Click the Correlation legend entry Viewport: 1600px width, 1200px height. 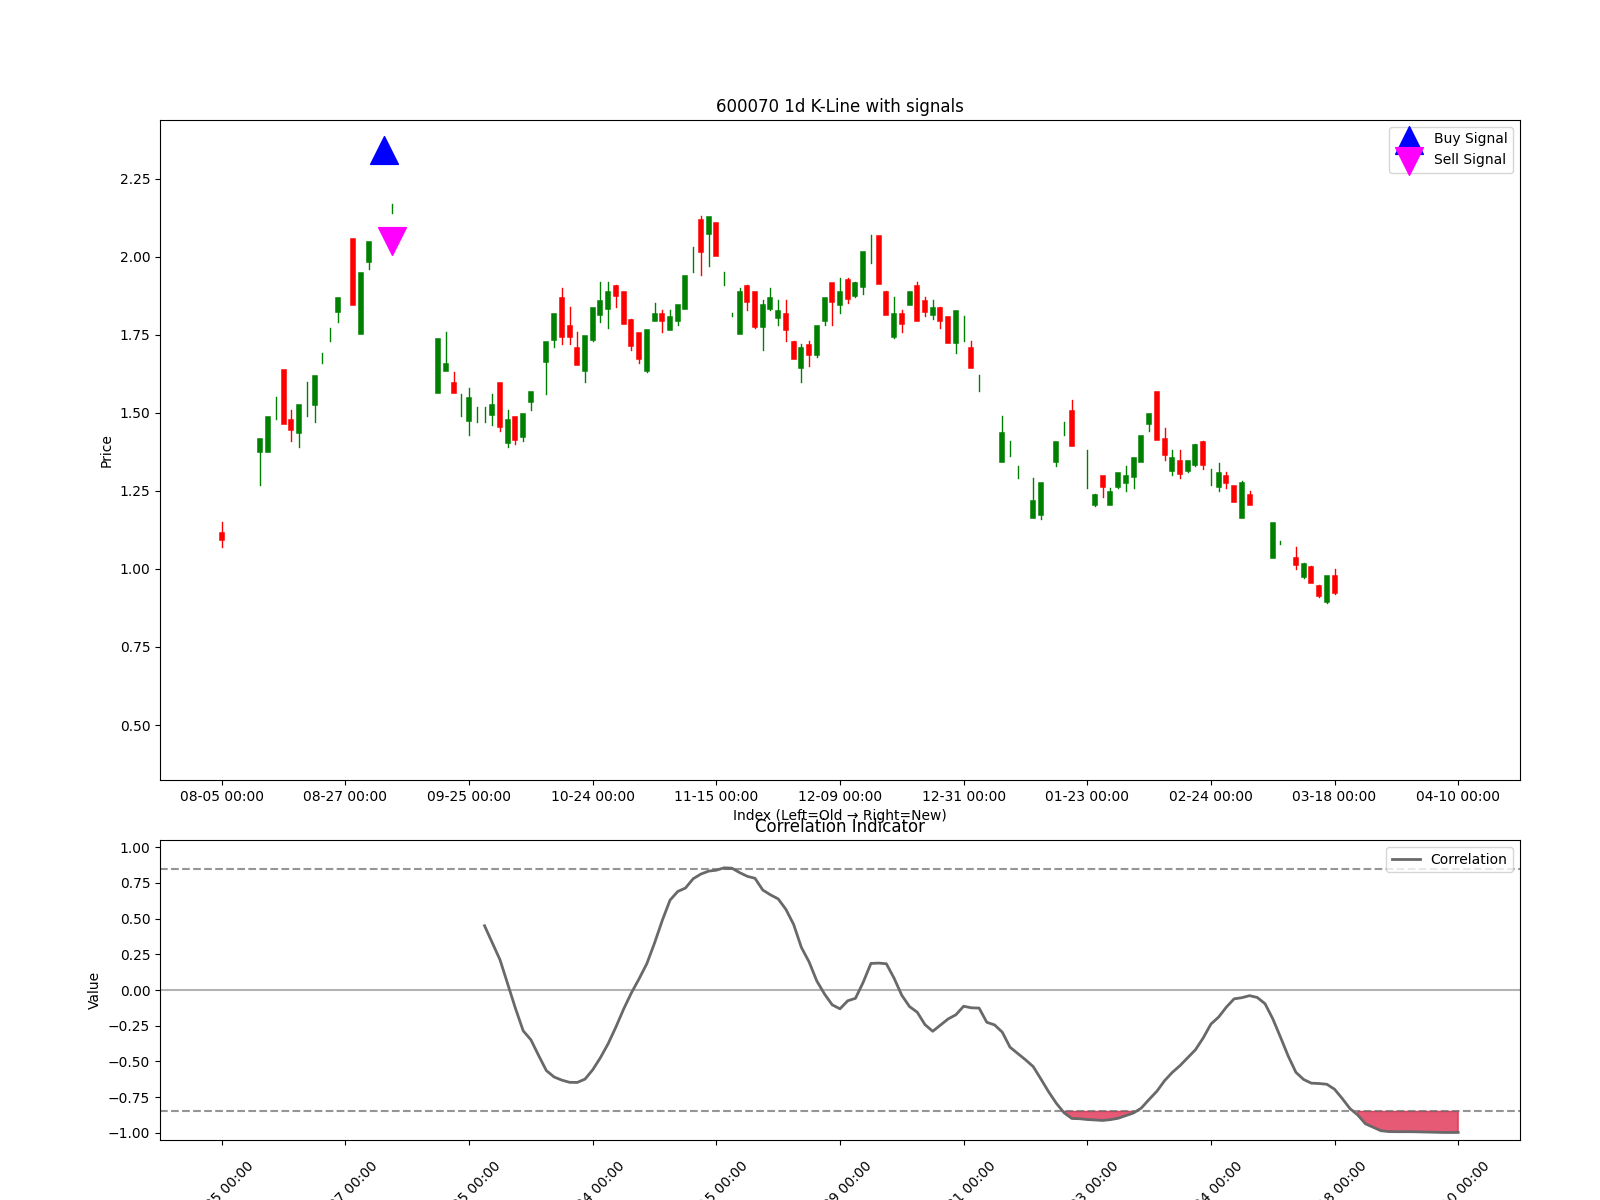coord(1450,860)
